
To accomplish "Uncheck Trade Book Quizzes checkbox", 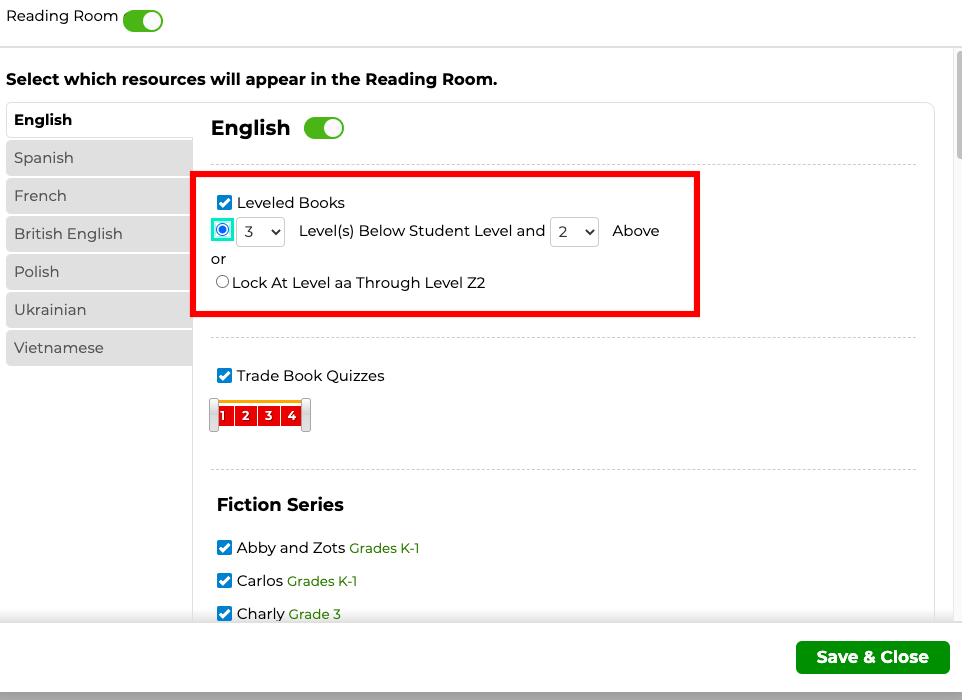I will [225, 375].
